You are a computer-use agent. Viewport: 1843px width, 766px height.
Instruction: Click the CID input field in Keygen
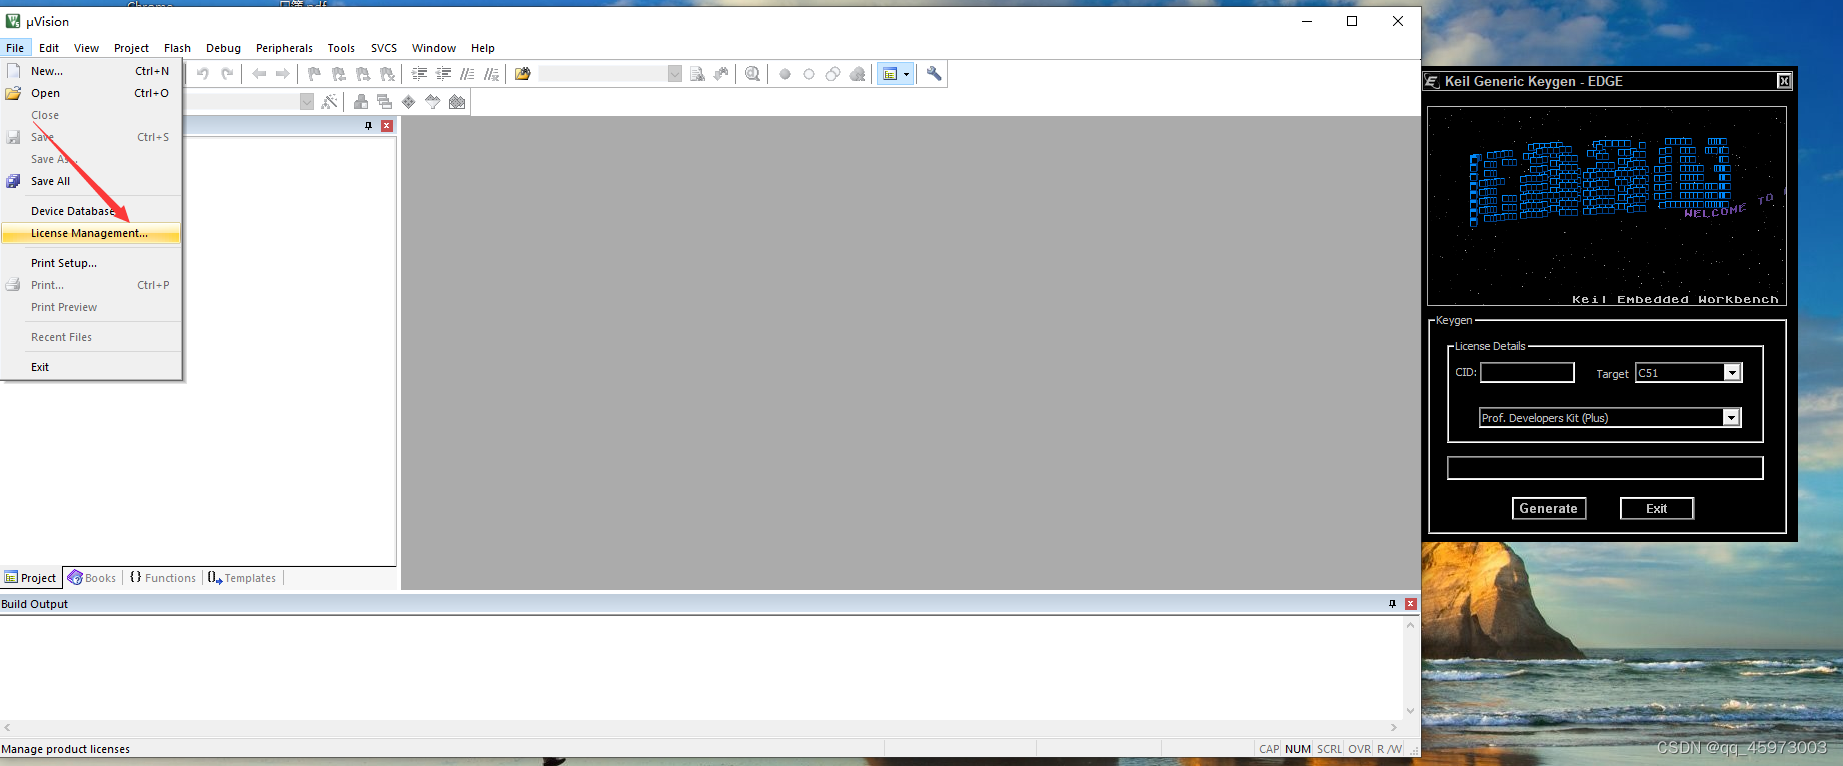(x=1527, y=373)
